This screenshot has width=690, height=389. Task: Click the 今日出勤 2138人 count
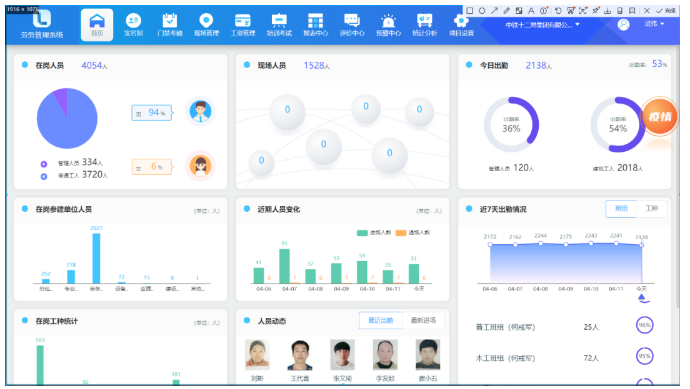pyautogui.click(x=539, y=66)
